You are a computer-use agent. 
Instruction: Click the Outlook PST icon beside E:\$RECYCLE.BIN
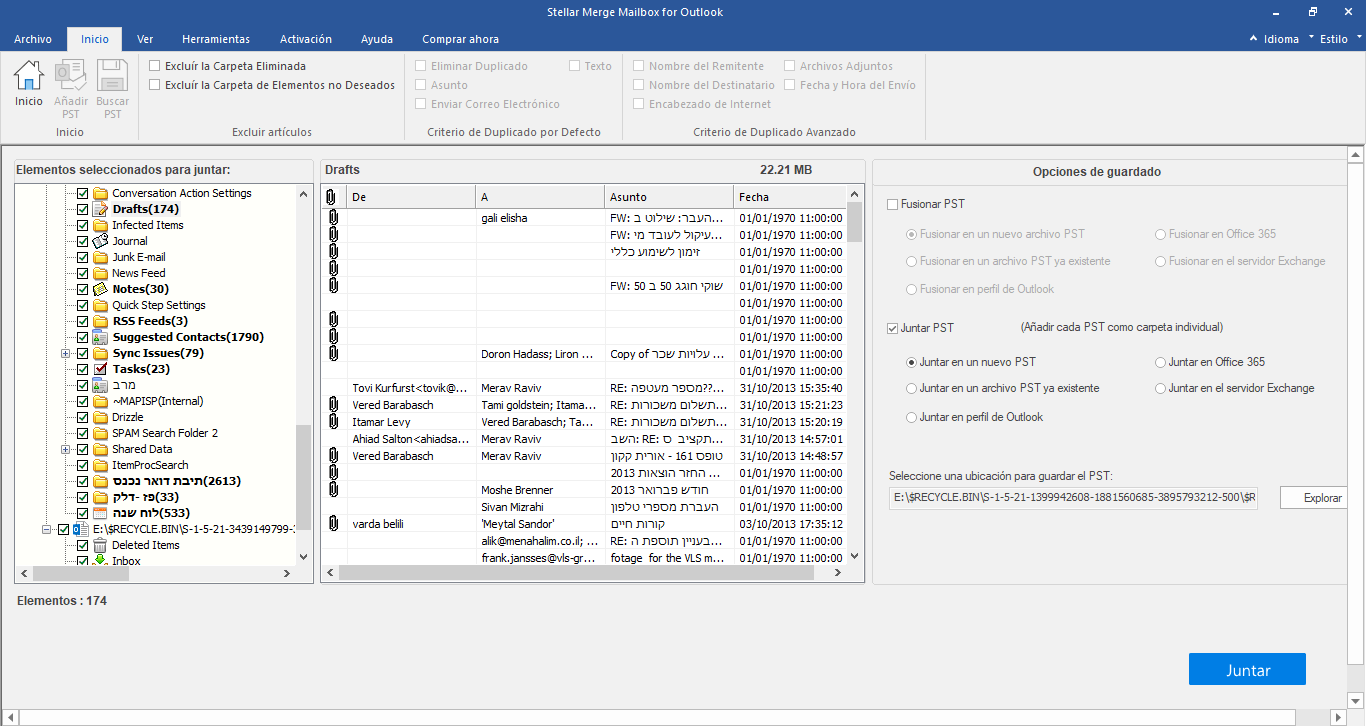pos(81,529)
